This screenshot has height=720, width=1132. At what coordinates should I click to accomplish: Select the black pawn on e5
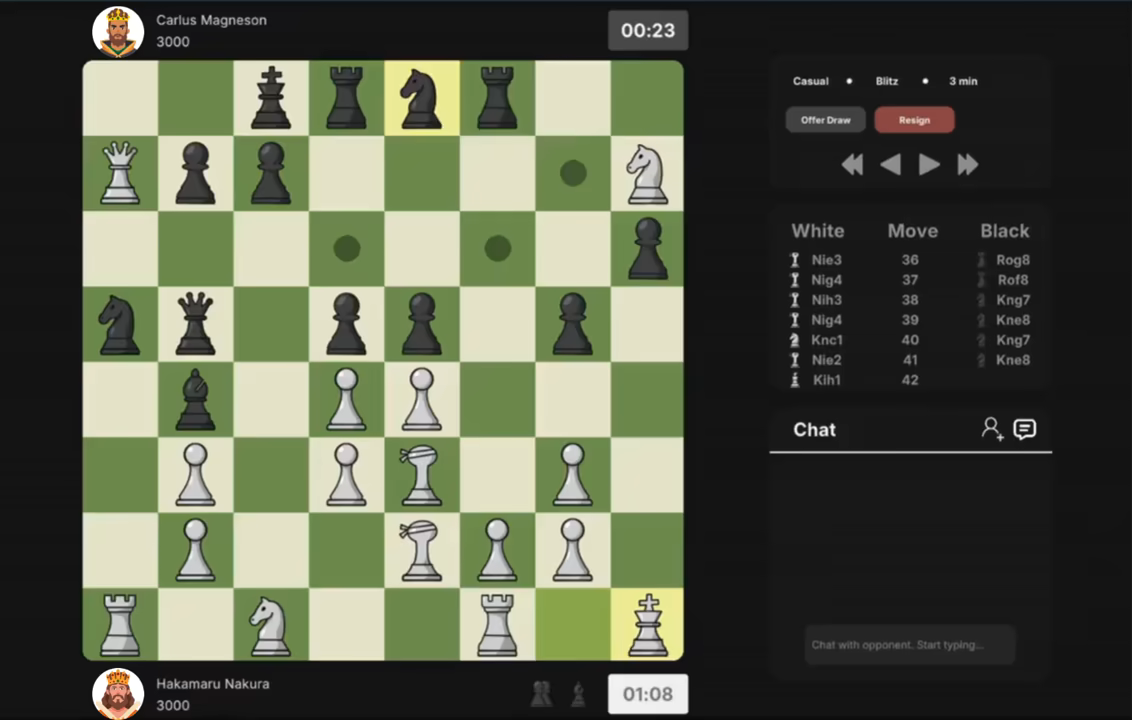(422, 324)
